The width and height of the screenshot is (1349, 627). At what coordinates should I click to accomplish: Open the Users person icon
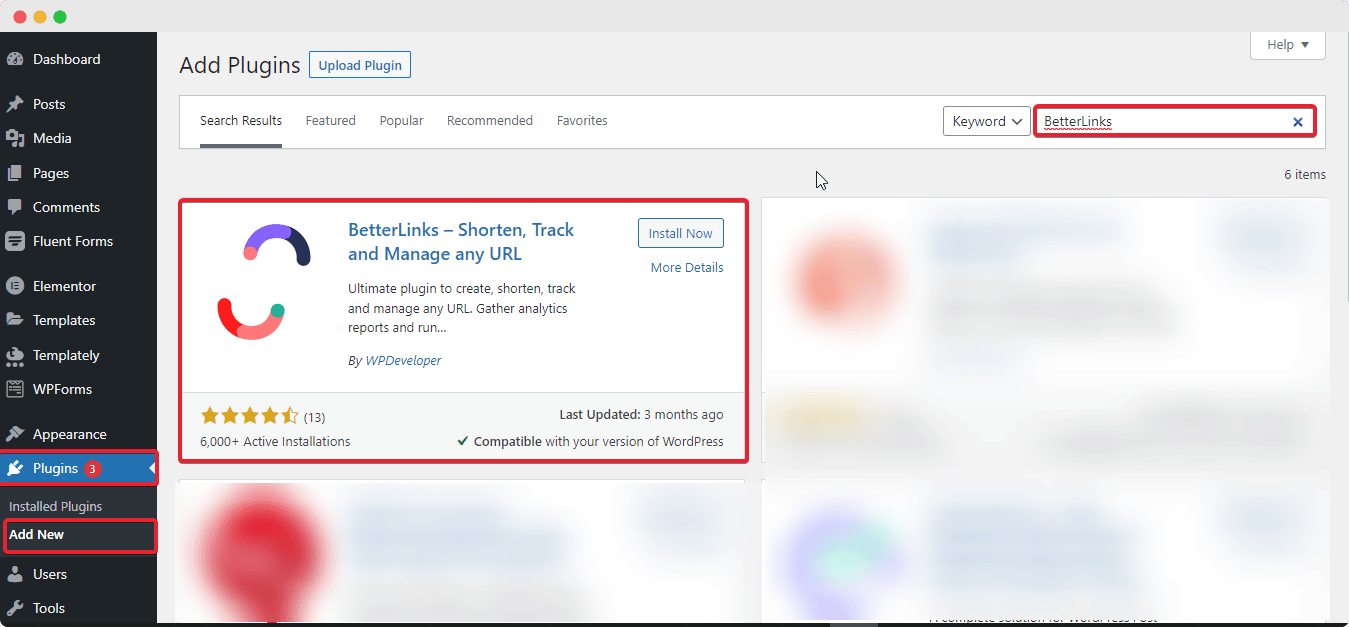tap(15, 574)
